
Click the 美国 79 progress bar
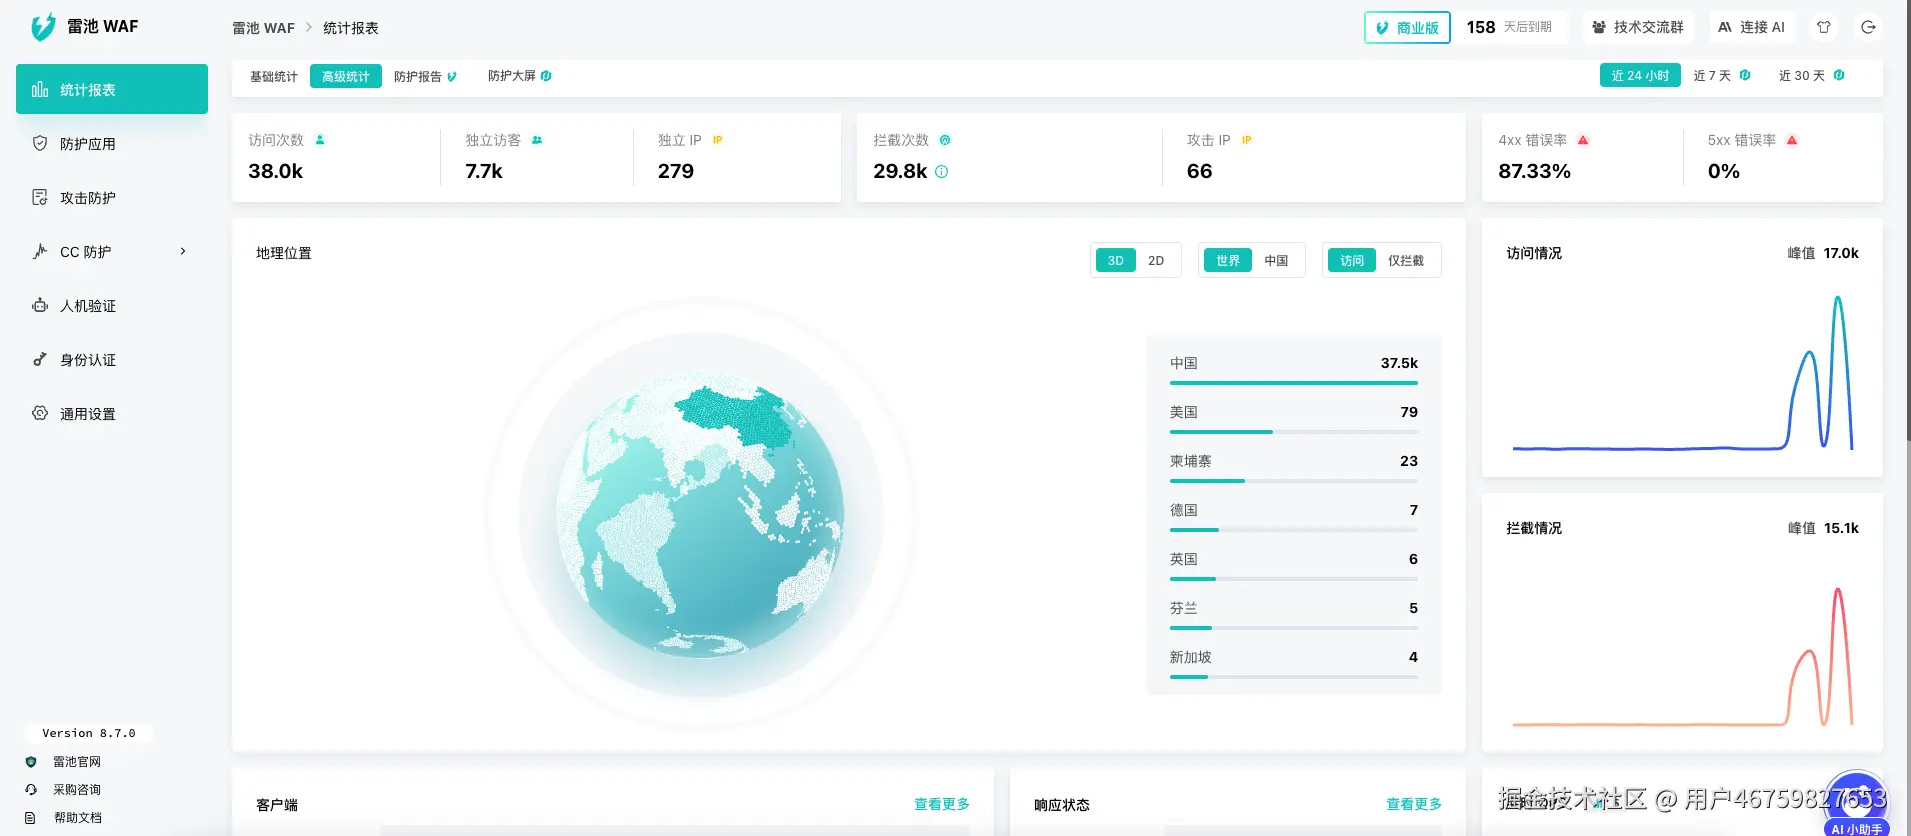pyautogui.click(x=1294, y=432)
